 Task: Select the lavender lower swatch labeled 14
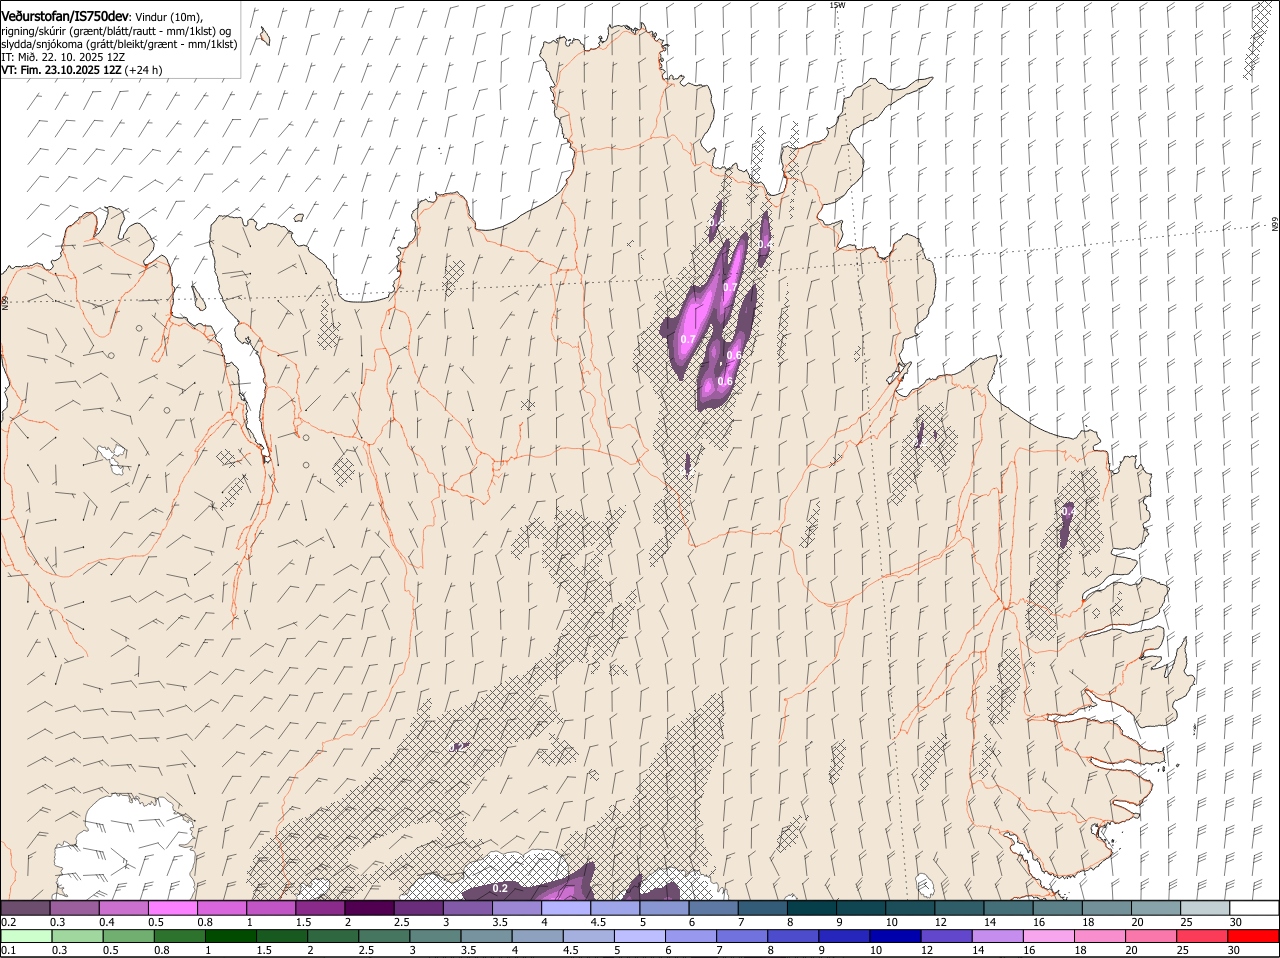pyautogui.click(x=998, y=936)
